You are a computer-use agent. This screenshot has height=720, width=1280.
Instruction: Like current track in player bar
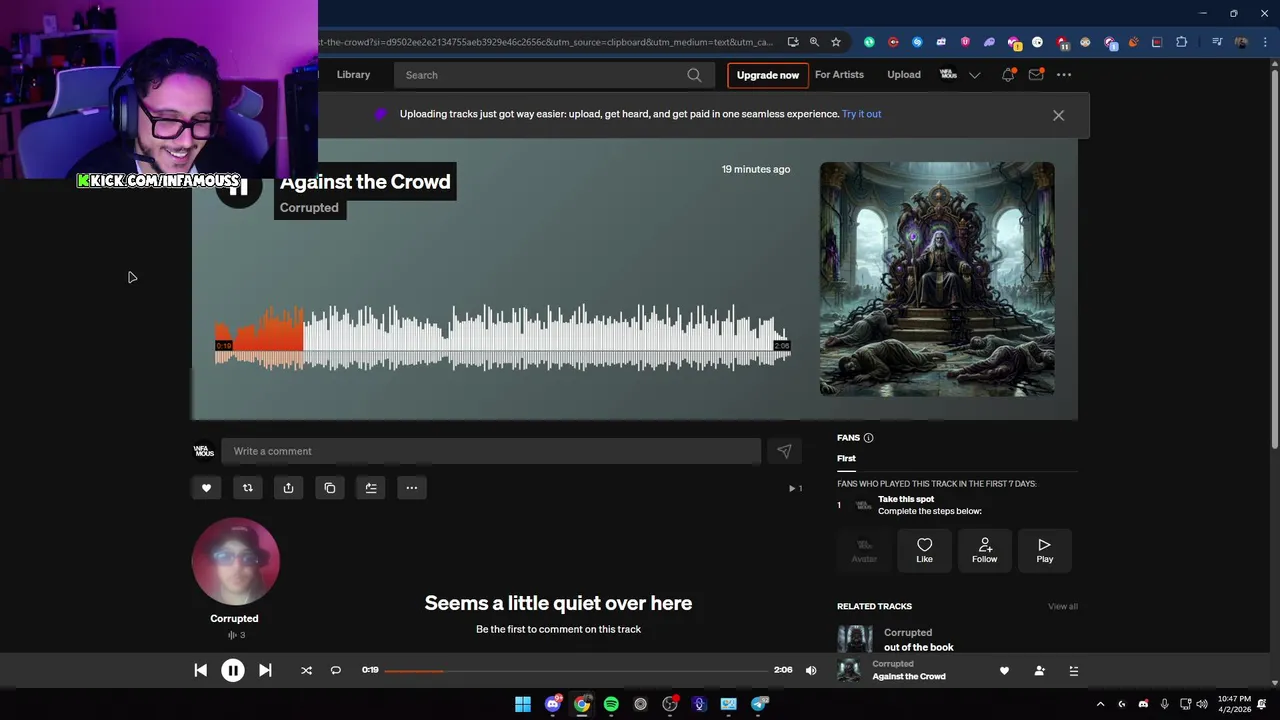pos(1004,671)
